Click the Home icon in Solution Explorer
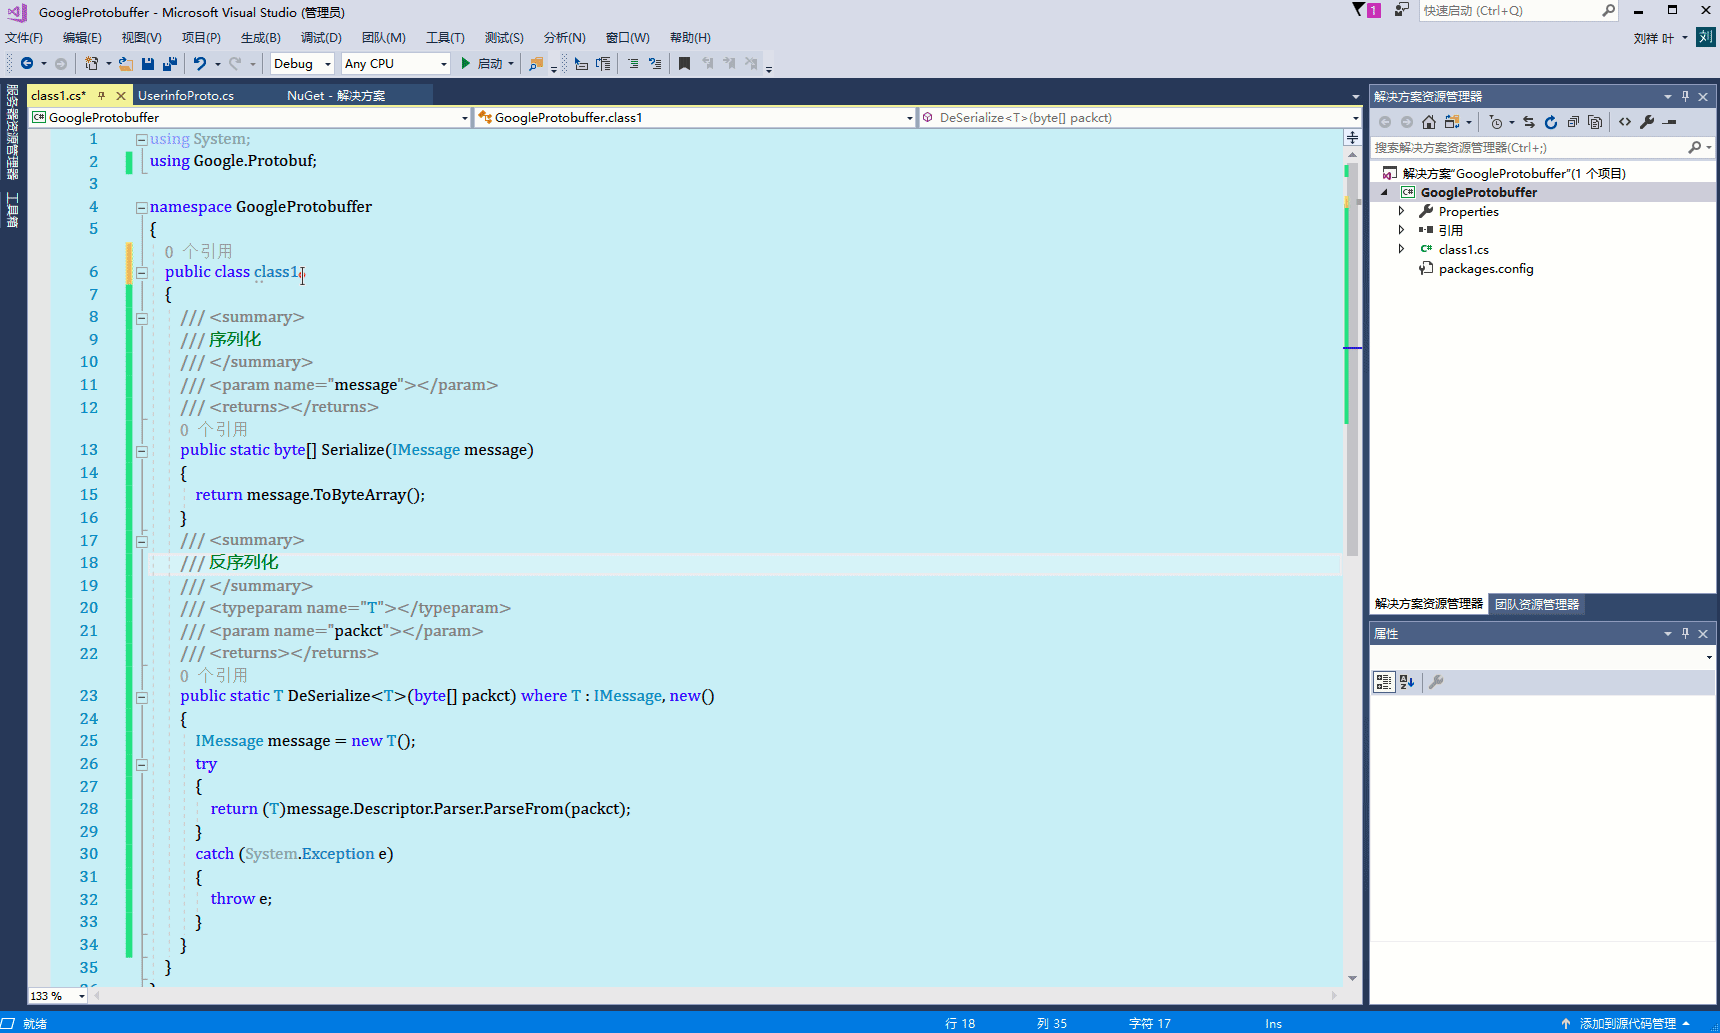 point(1429,122)
